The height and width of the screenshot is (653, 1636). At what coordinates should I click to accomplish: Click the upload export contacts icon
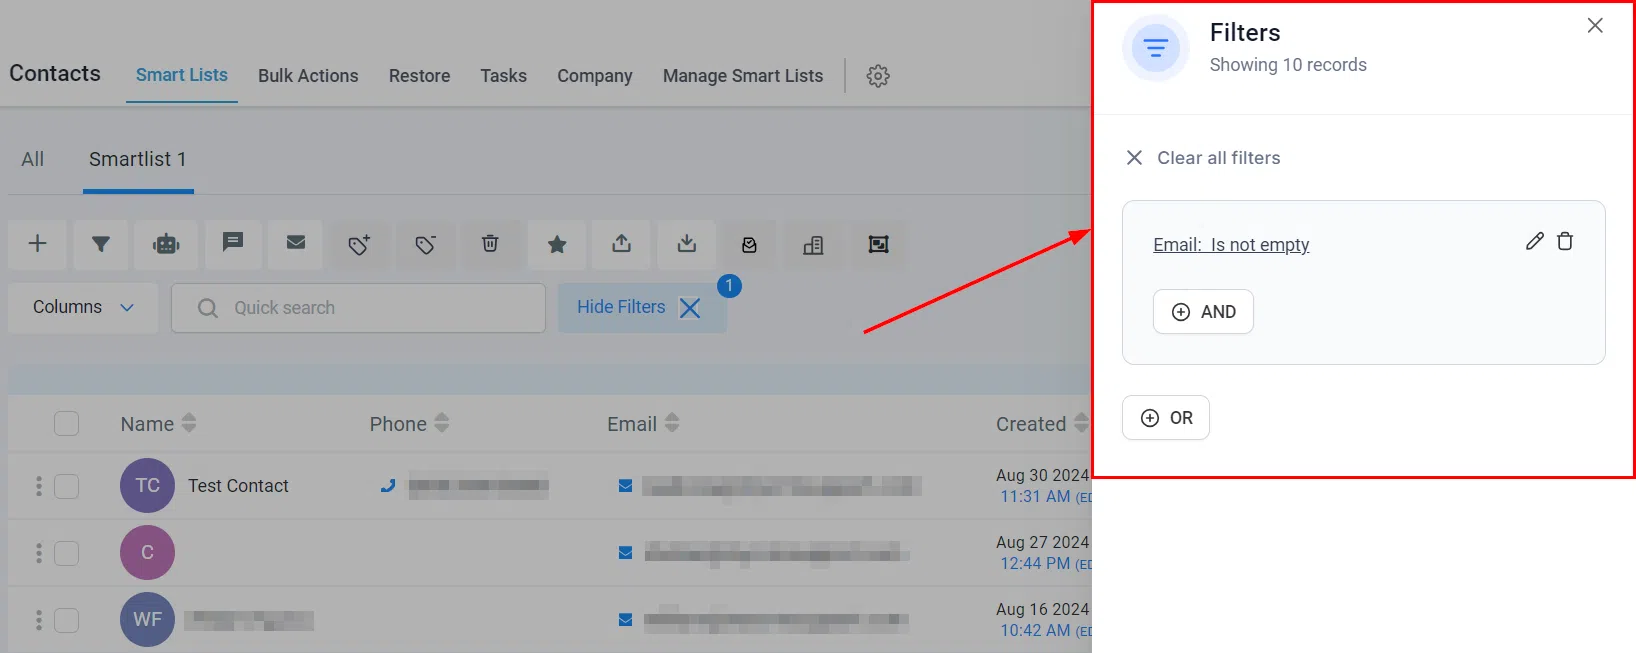coord(622,244)
